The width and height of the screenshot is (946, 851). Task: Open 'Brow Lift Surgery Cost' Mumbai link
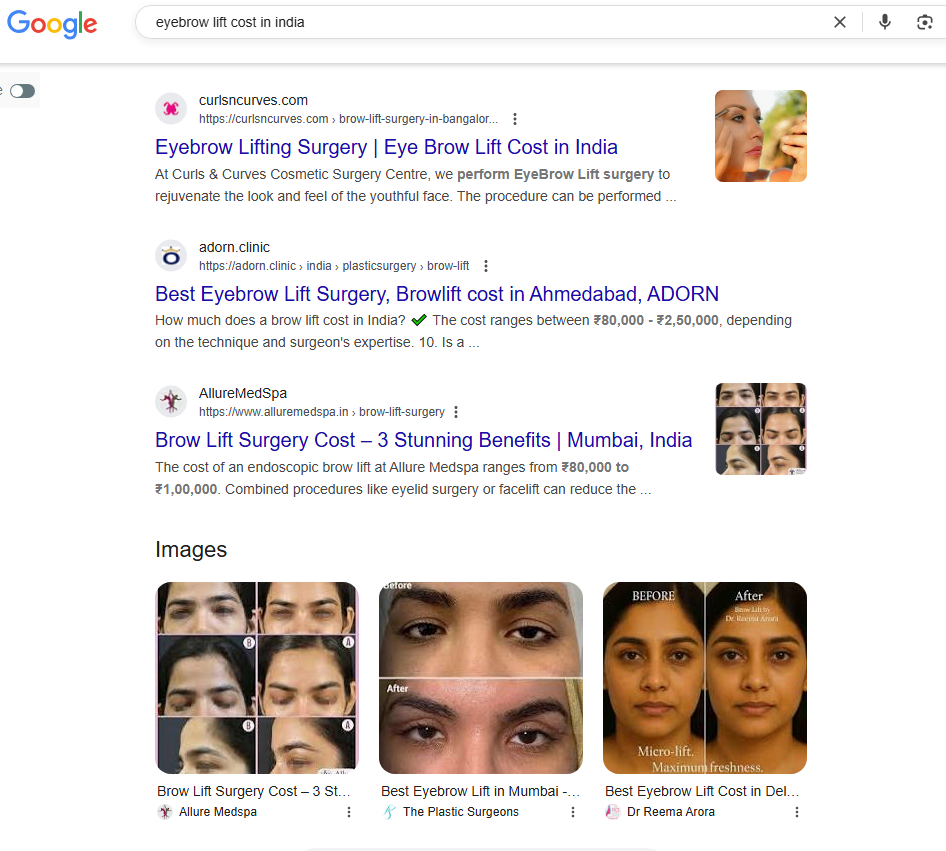[423, 440]
